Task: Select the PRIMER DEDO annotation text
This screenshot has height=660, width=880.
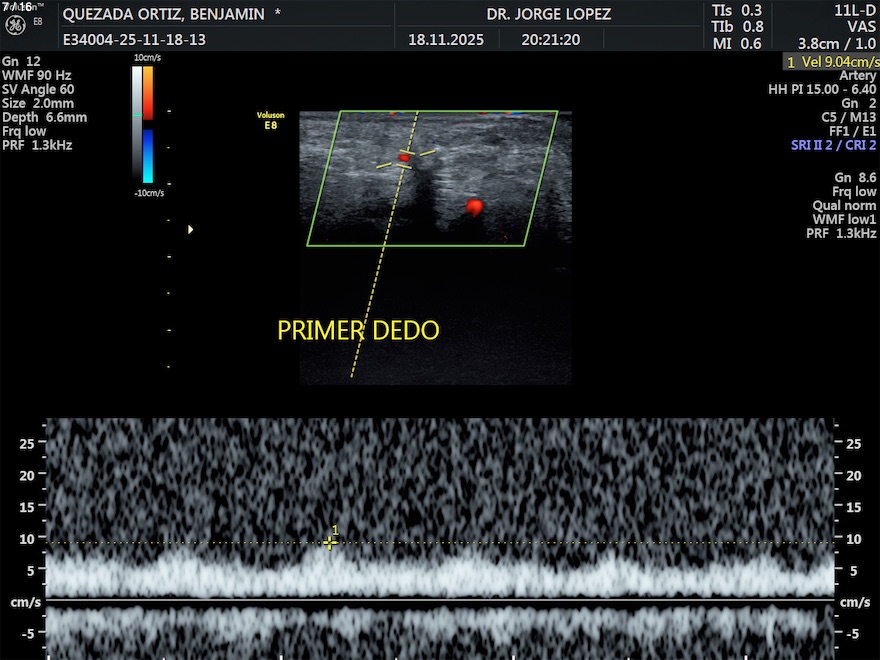Action: (358, 331)
